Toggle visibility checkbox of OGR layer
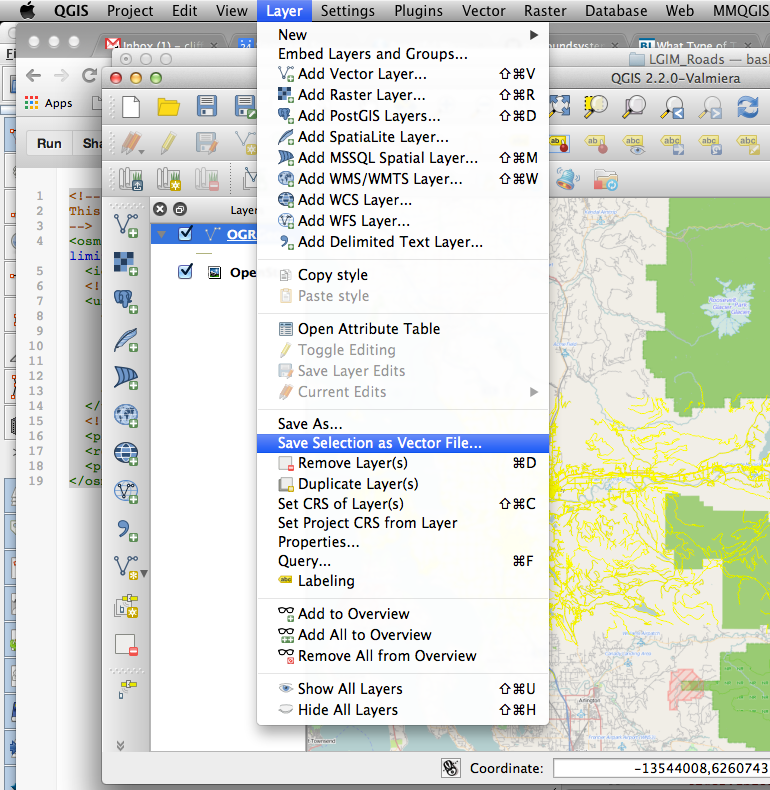 [185, 233]
